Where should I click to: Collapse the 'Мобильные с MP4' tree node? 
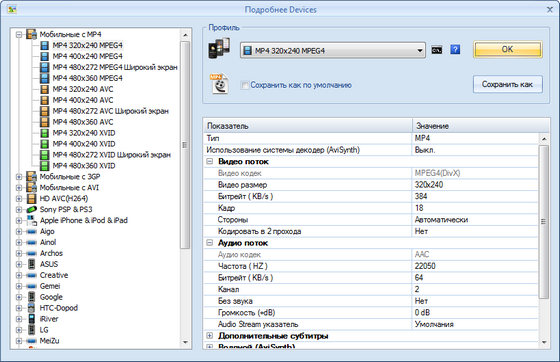coord(19,35)
